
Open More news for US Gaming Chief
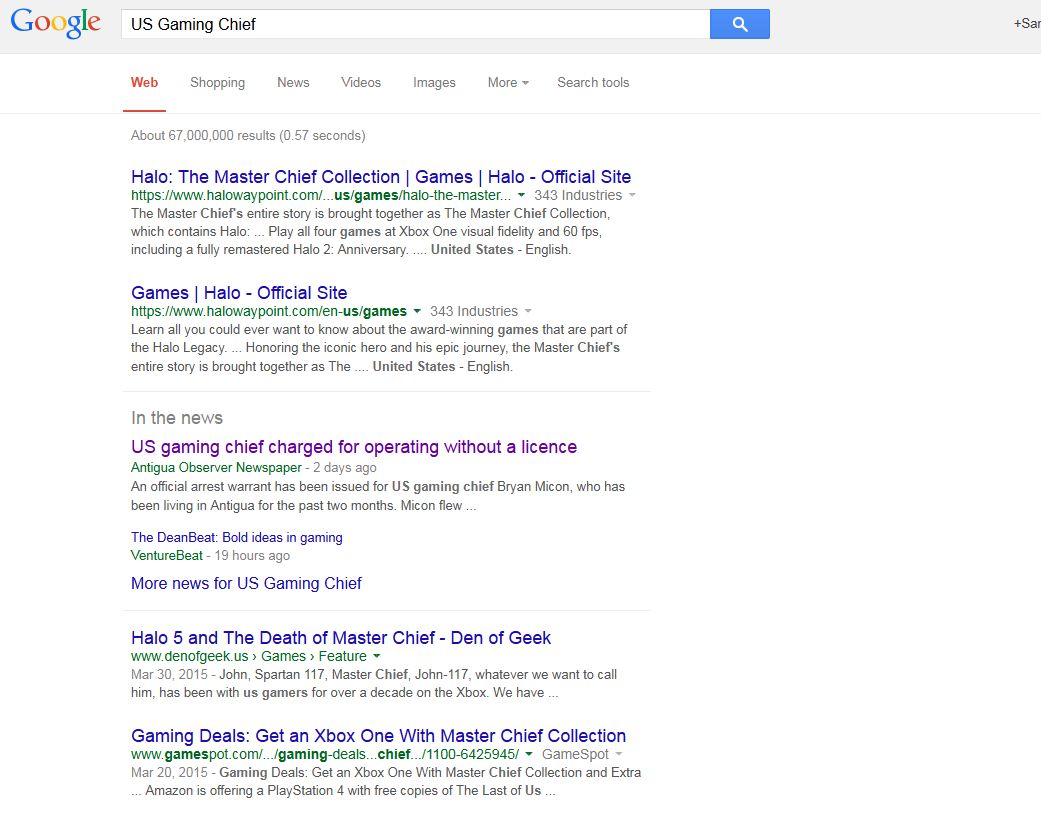point(246,583)
